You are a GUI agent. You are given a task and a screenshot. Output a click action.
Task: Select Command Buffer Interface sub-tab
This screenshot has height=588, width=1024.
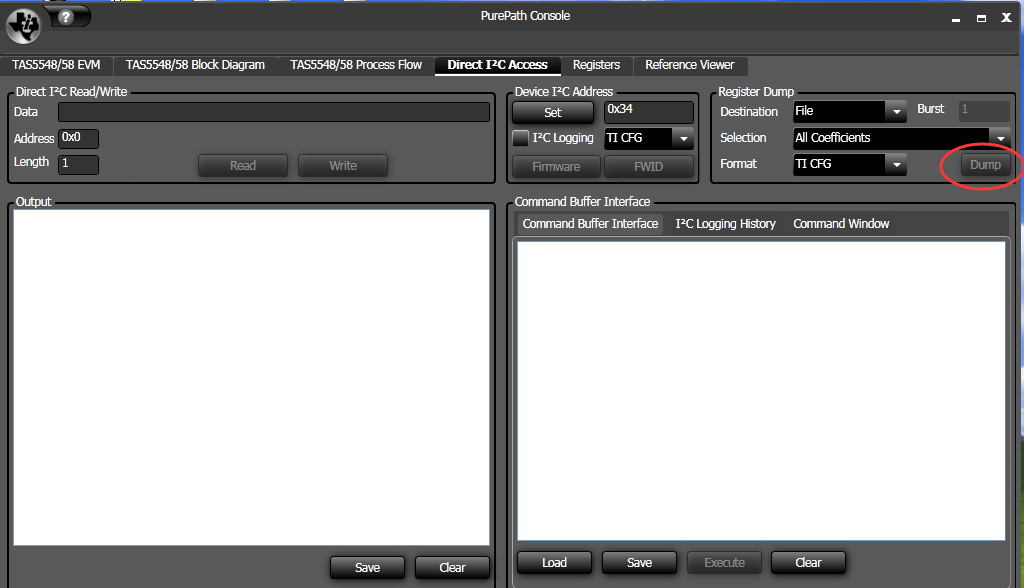590,223
